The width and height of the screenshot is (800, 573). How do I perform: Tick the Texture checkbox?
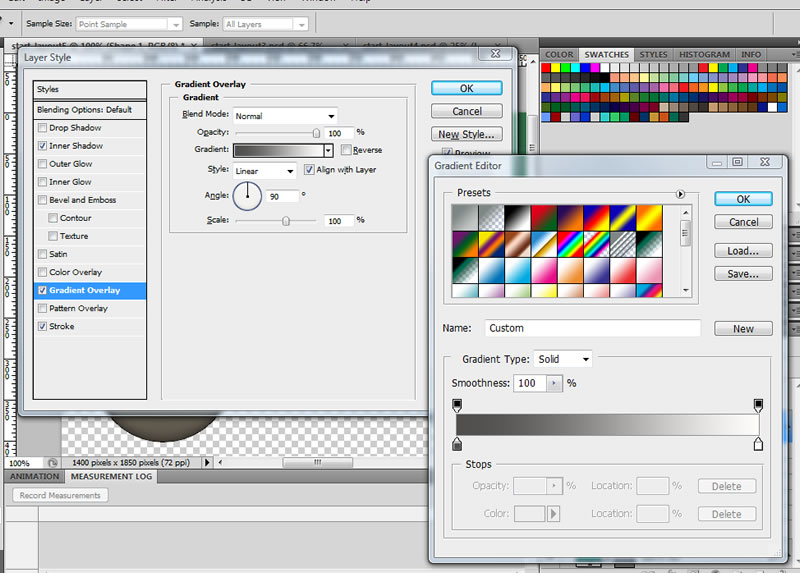coord(53,236)
